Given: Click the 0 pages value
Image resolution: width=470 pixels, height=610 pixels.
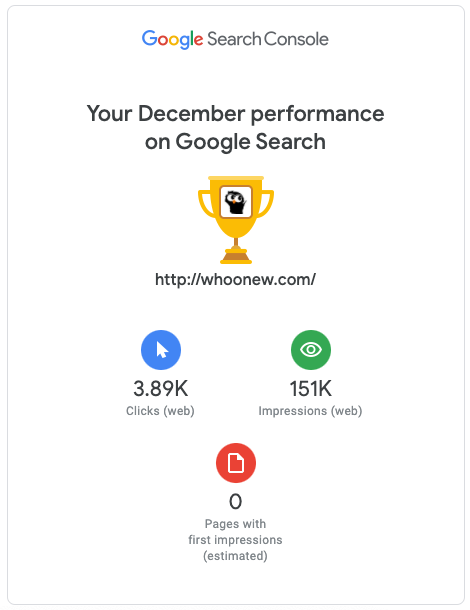Looking at the screenshot, I should pyautogui.click(x=235, y=501).
